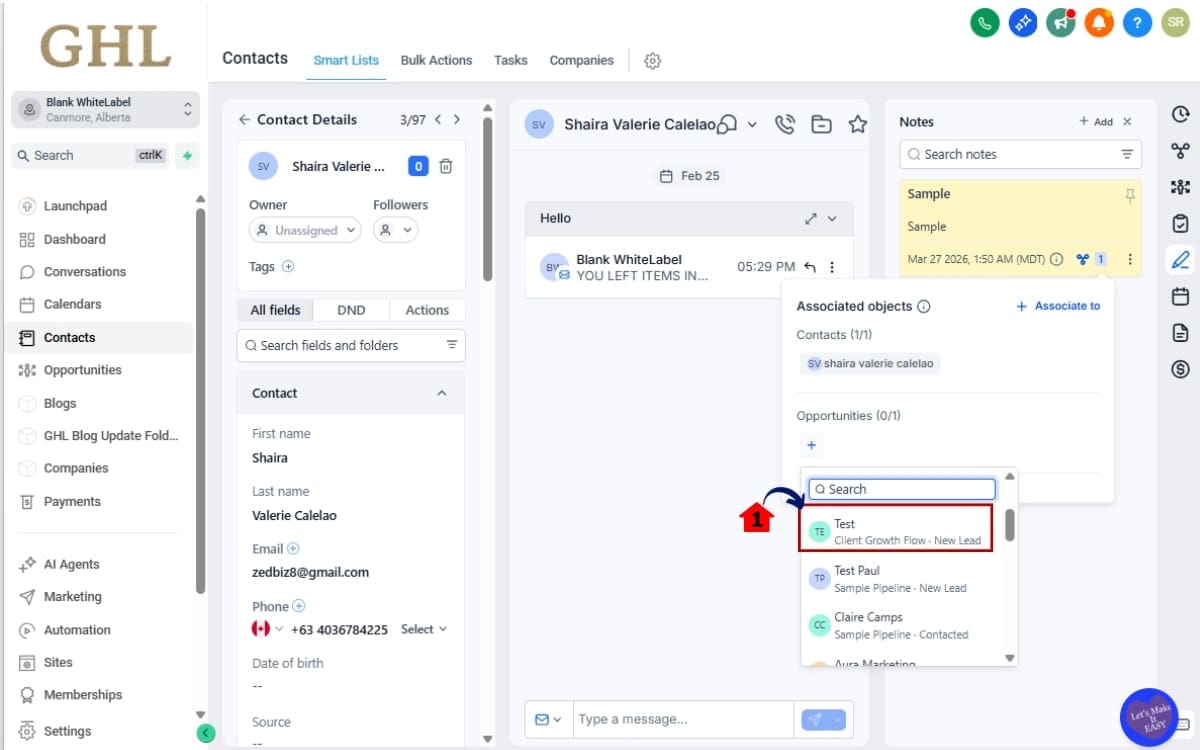Switch to the DND tab
Screen dimensions: 1200x750
tap(351, 310)
